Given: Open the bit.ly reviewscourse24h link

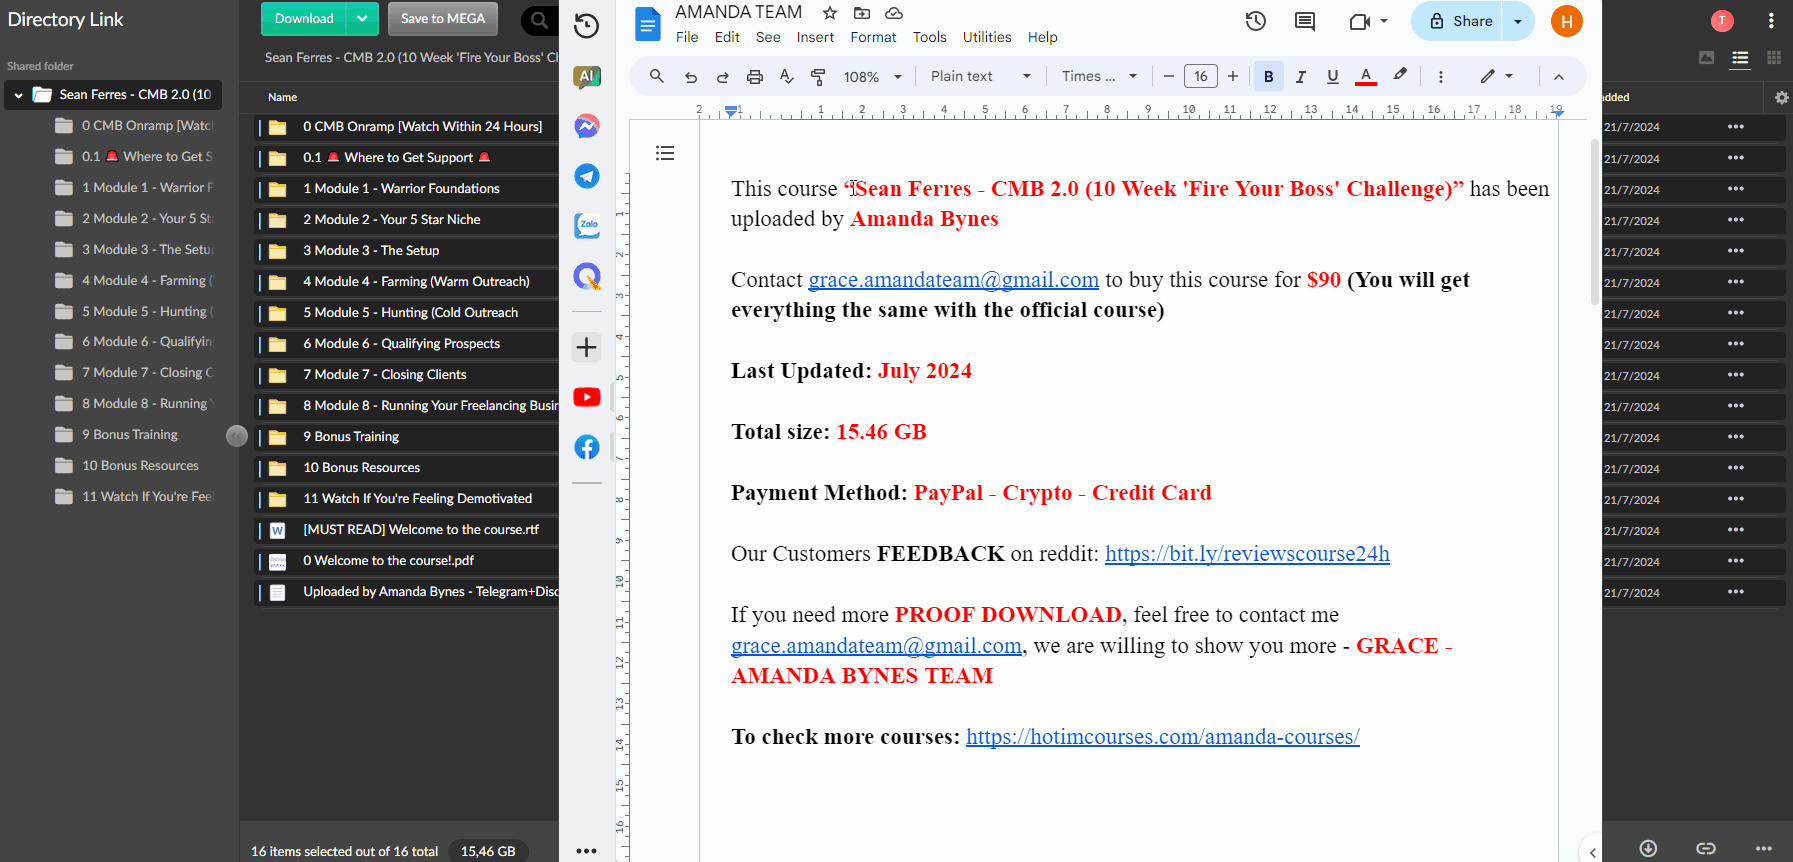Looking at the screenshot, I should (x=1247, y=554).
